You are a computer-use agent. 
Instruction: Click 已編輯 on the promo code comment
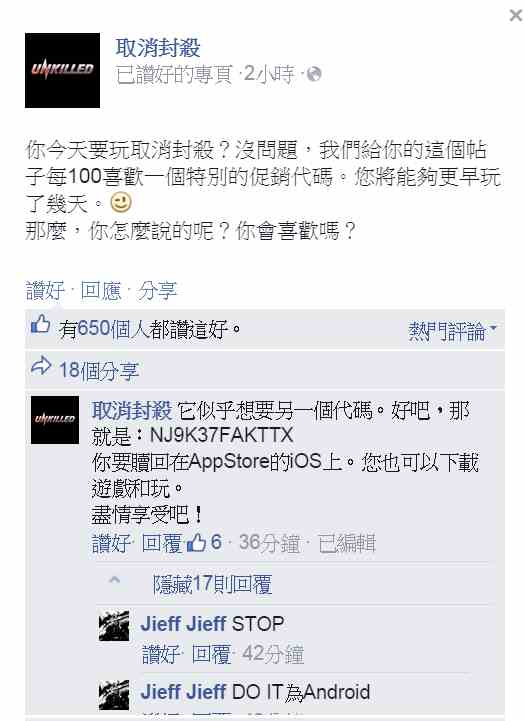(x=347, y=544)
